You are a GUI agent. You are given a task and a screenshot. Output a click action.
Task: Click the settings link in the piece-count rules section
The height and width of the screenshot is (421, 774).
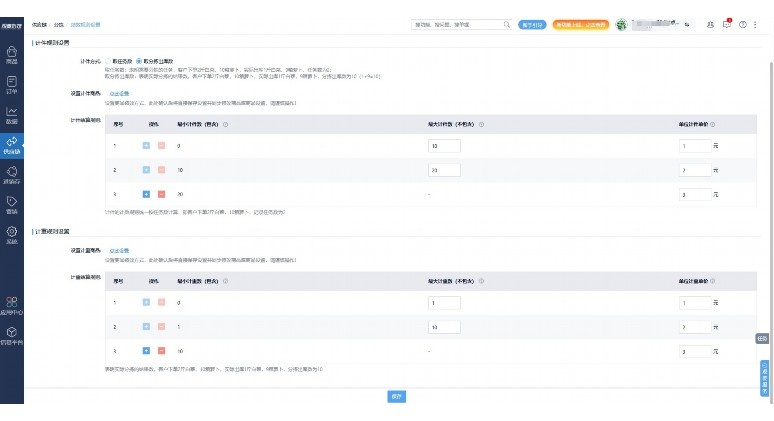point(119,93)
